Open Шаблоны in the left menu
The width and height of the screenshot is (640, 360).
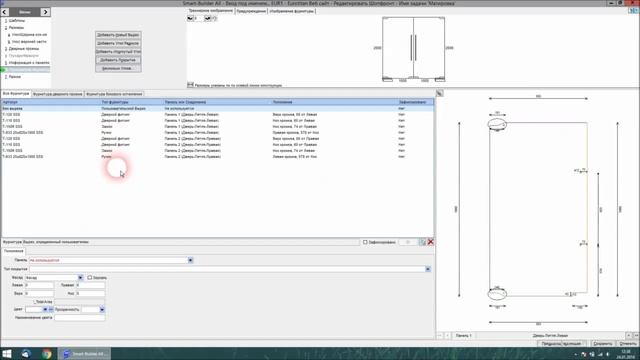coord(17,20)
